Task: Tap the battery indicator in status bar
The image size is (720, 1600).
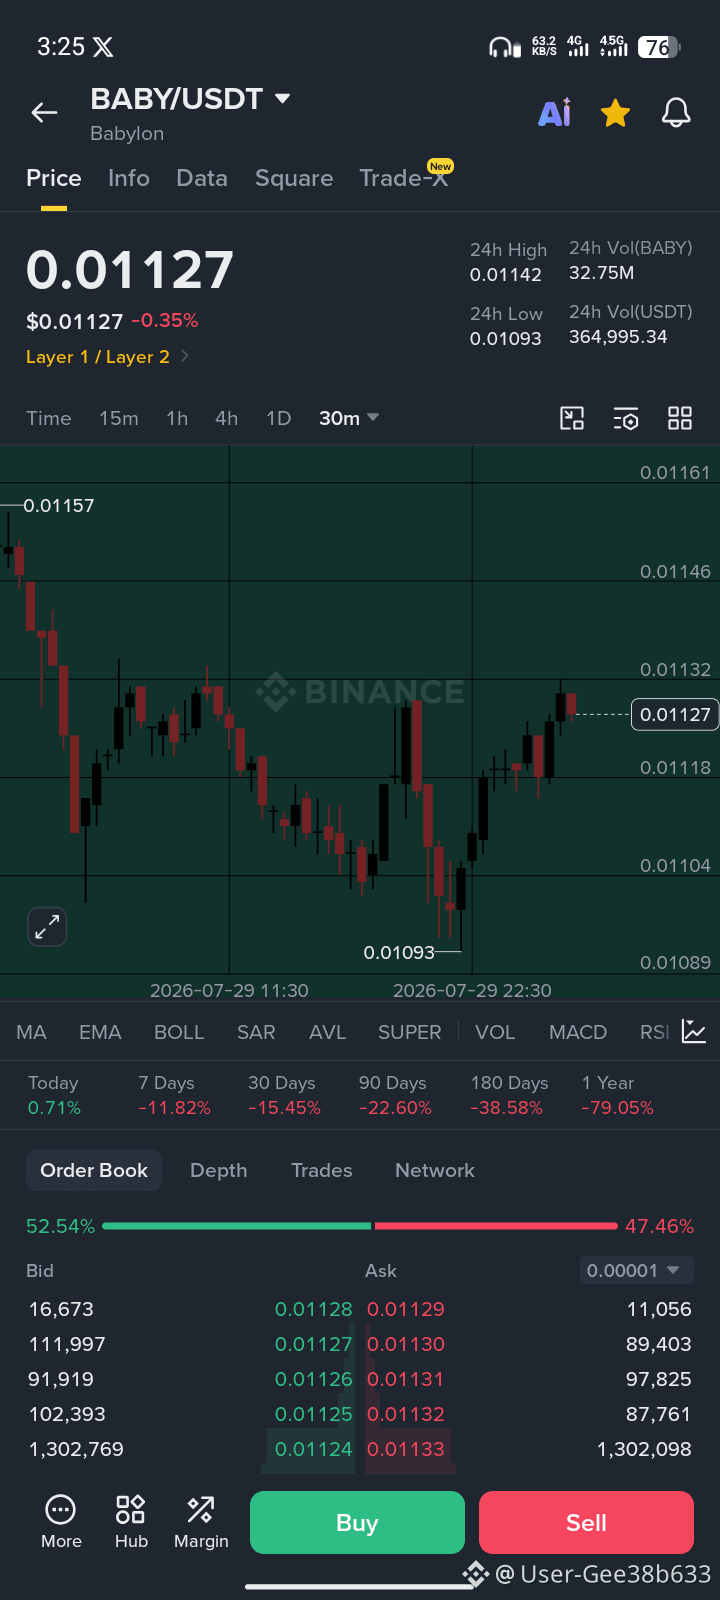Action: [660, 47]
